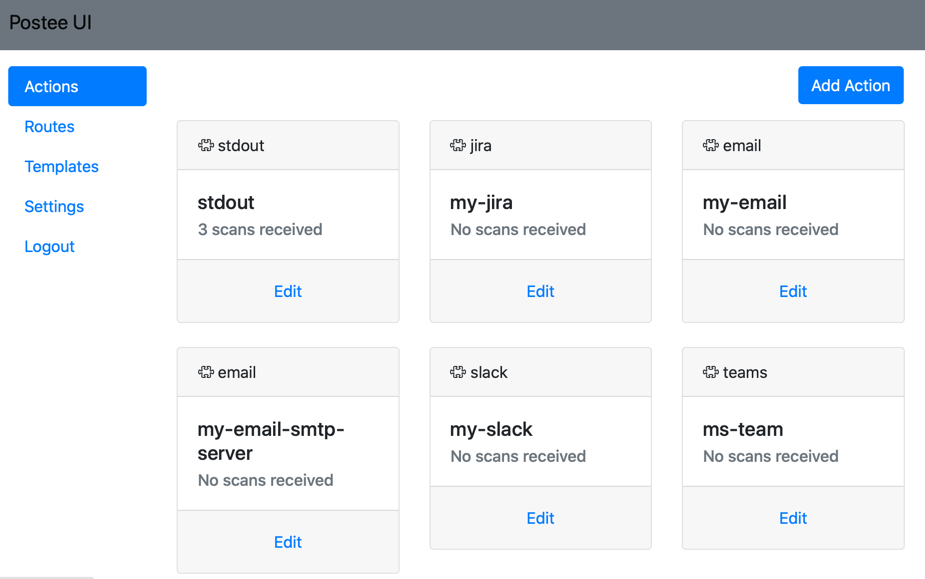Click the puzzle icon beside jira header
This screenshot has height=579, width=925.
tap(458, 146)
